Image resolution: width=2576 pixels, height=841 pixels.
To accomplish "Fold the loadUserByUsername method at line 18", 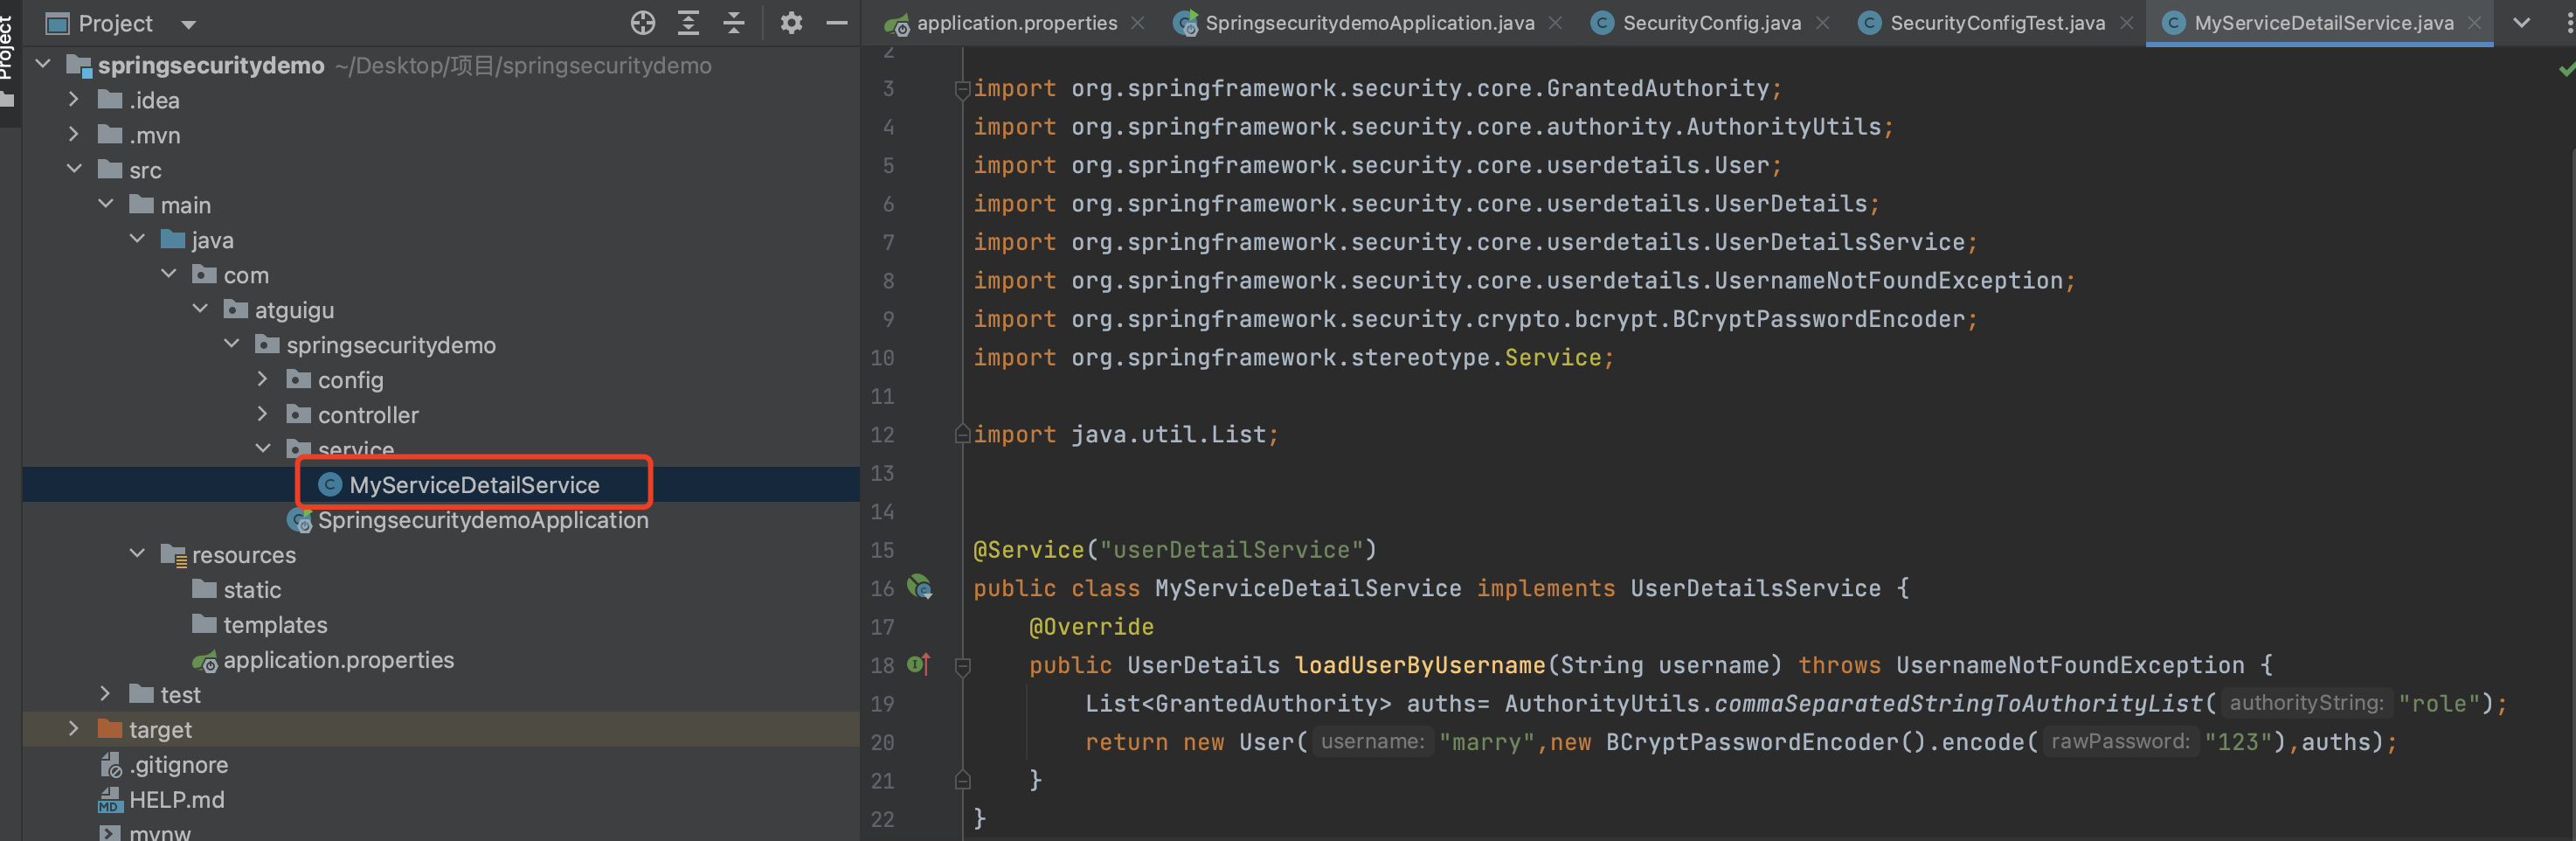I will [962, 666].
